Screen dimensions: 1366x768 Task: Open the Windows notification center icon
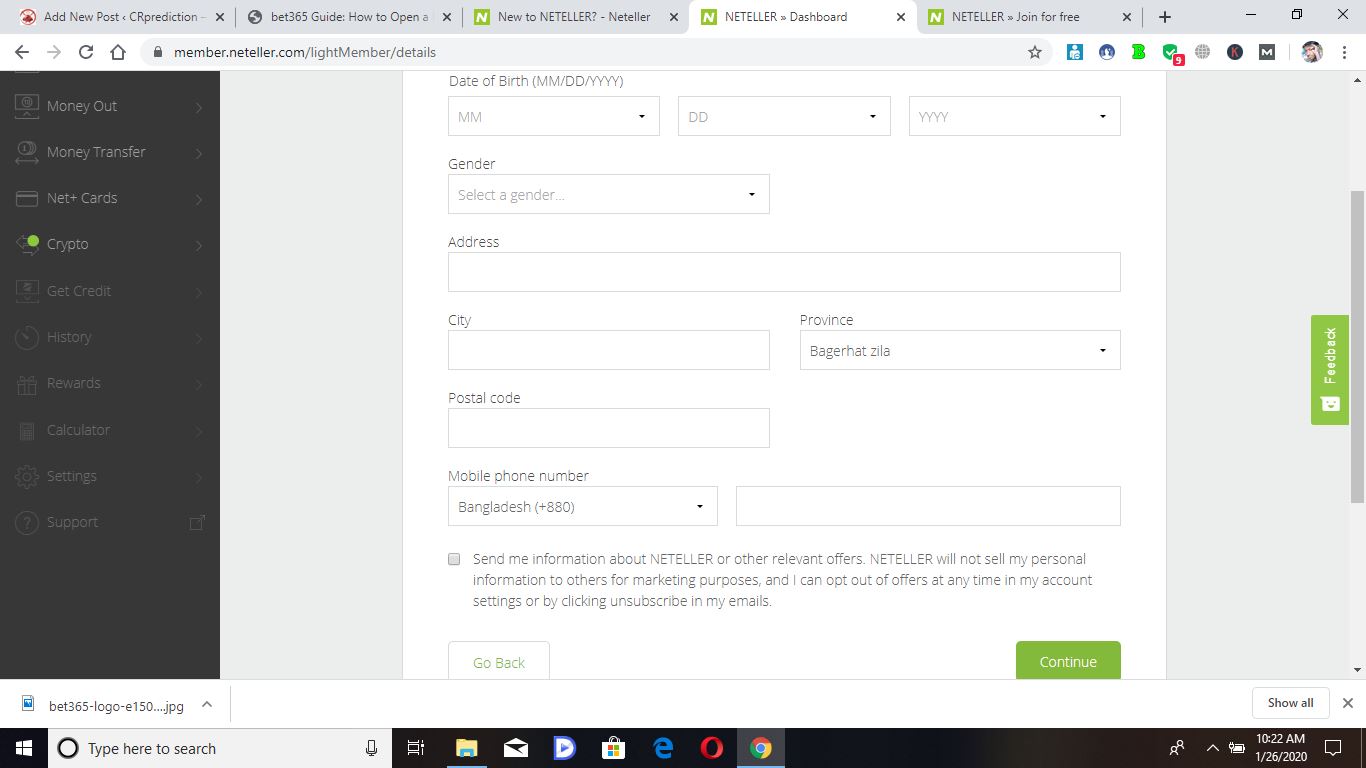1332,748
